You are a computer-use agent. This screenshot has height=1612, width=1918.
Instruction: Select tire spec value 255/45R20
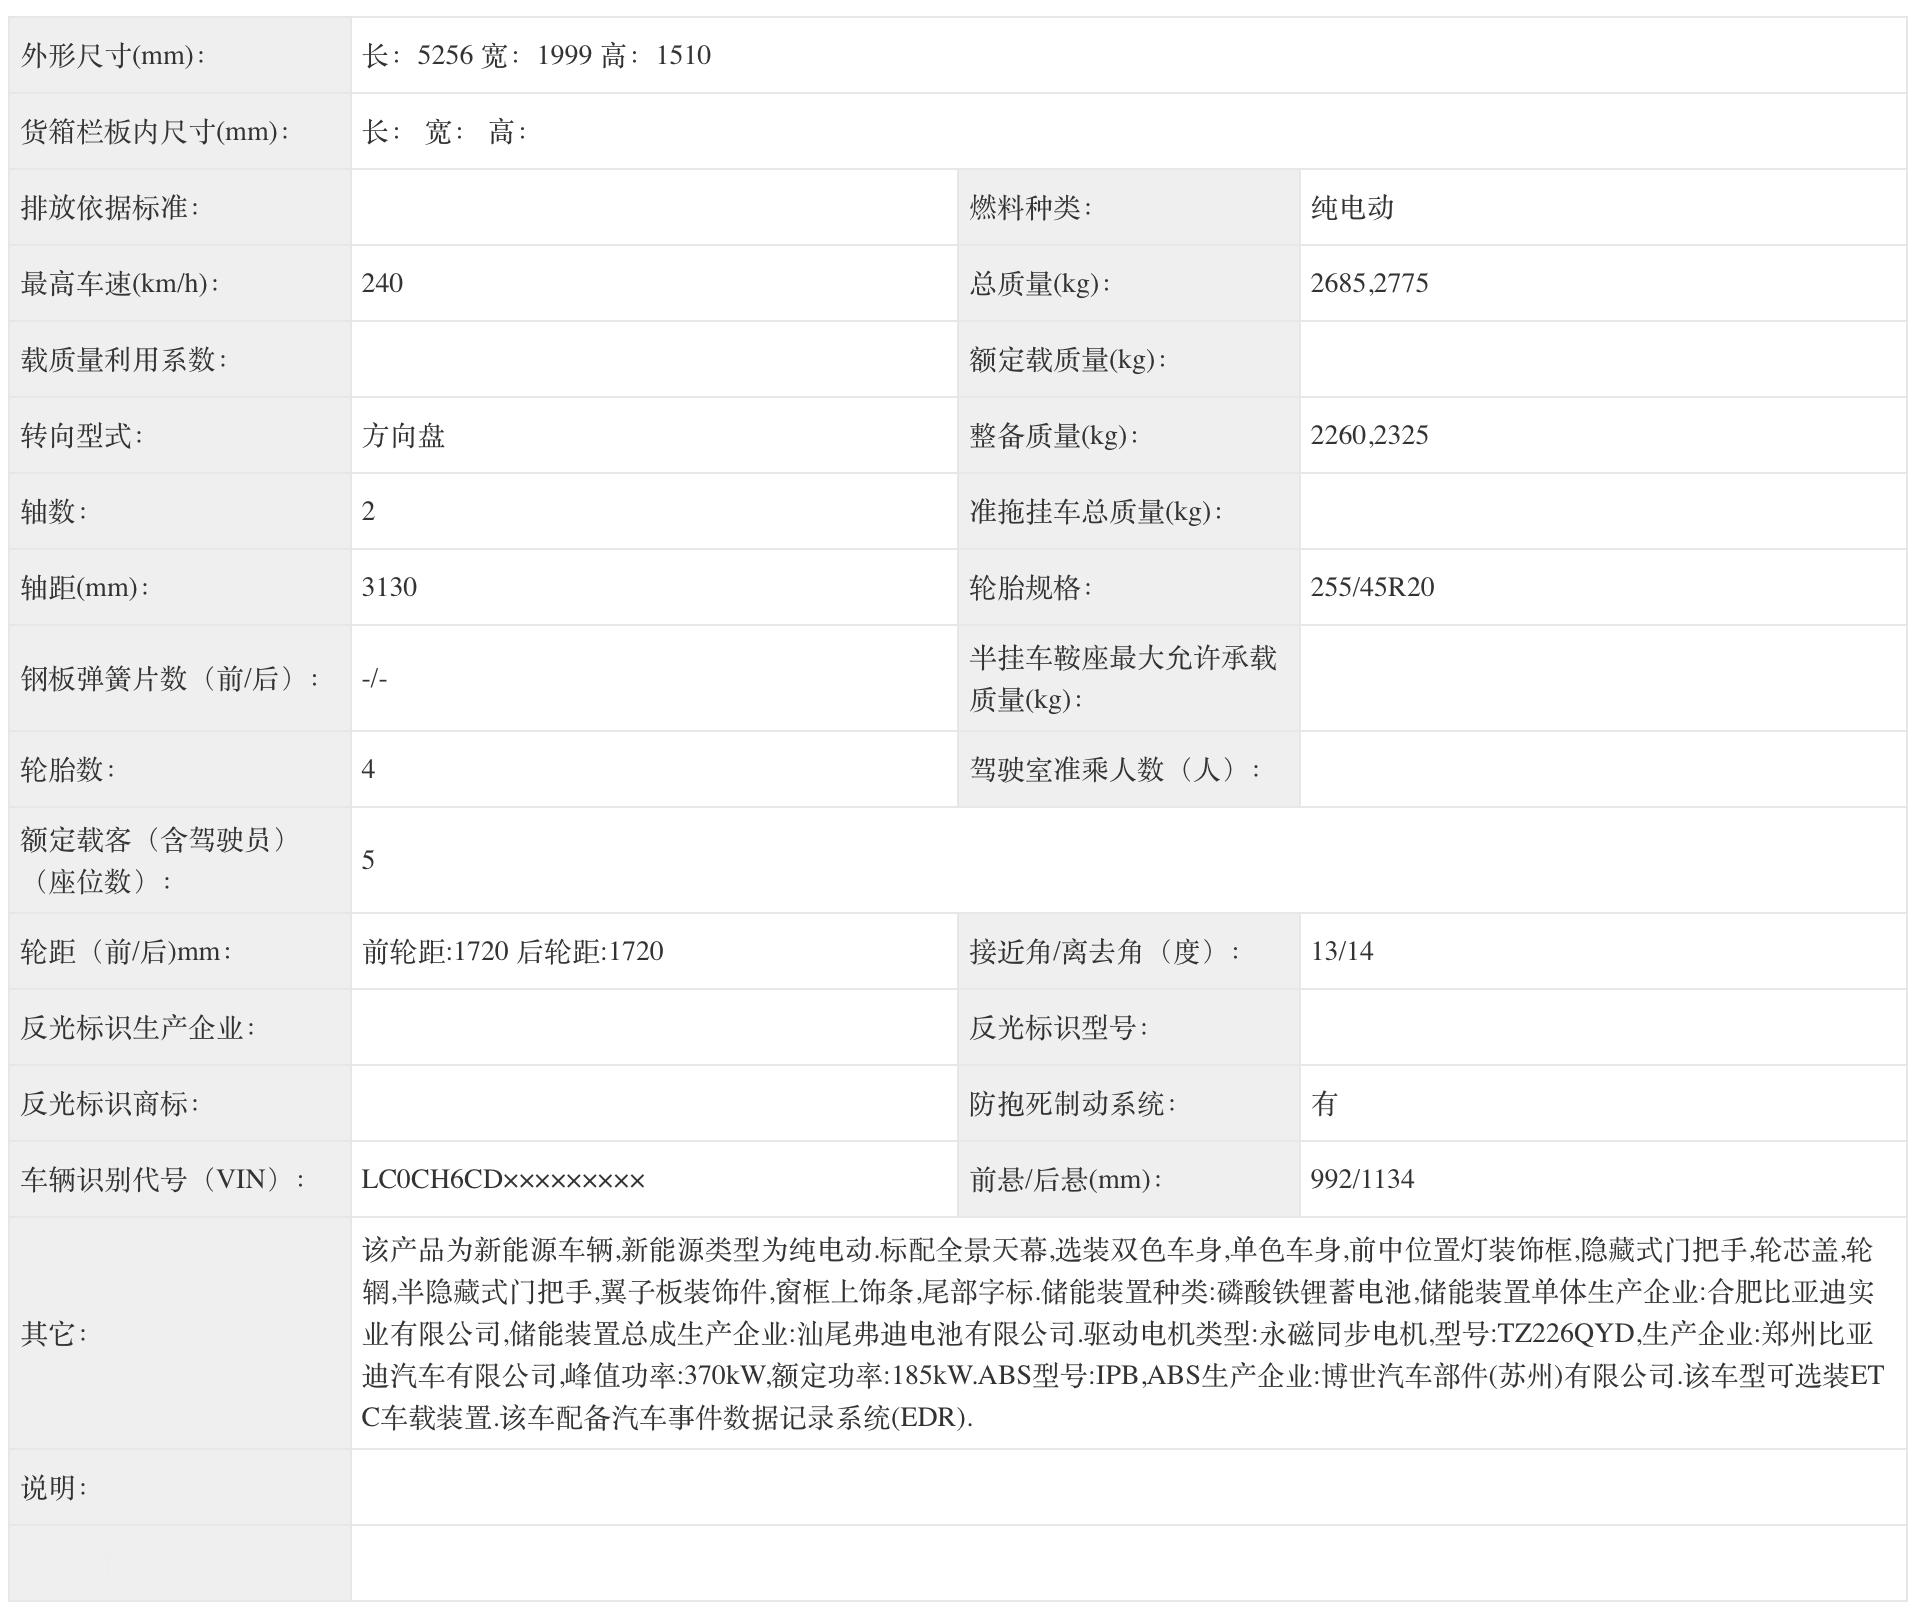[1372, 587]
